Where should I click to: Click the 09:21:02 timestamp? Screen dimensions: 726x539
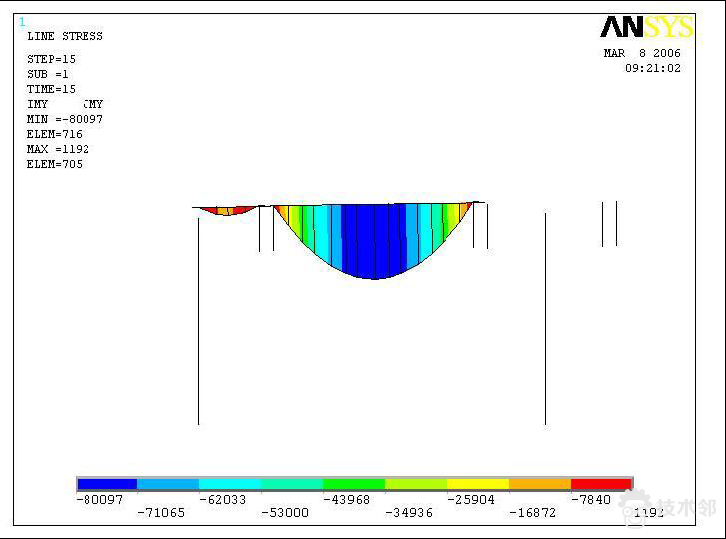point(653,69)
